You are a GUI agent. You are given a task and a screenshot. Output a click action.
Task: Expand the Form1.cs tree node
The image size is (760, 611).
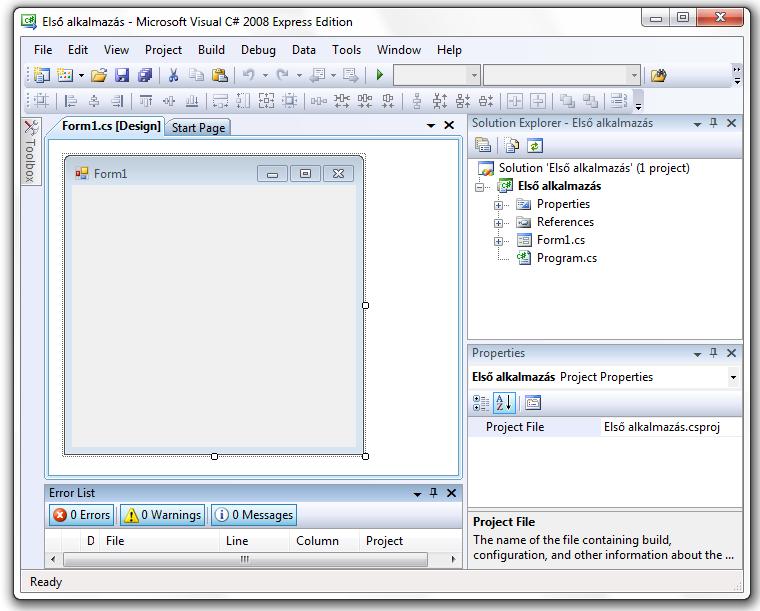(x=498, y=241)
